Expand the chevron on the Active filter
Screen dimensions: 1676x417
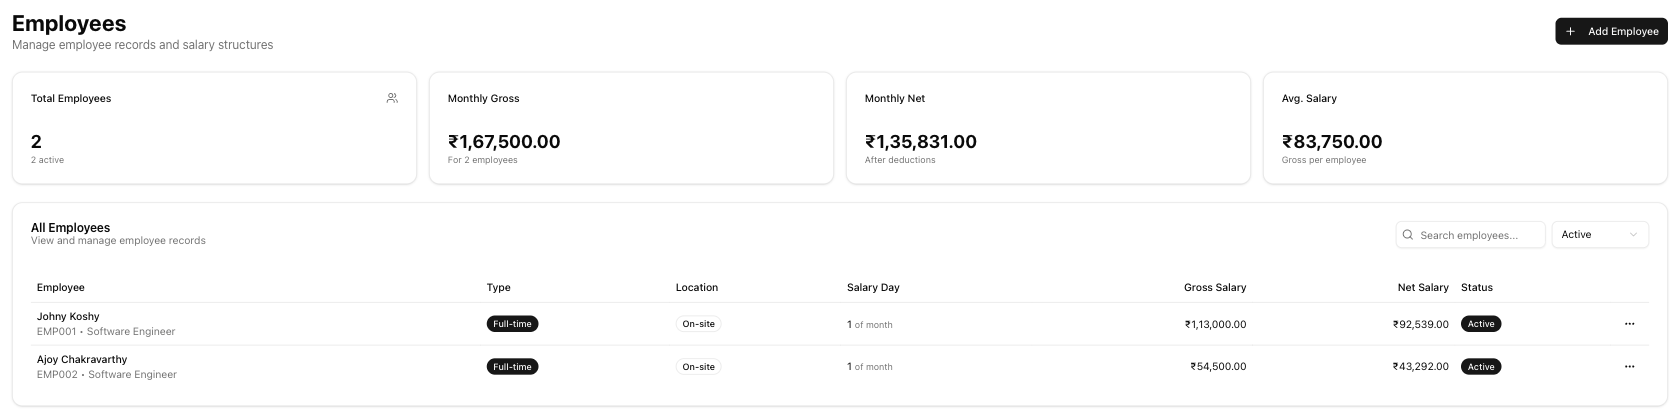click(1634, 235)
